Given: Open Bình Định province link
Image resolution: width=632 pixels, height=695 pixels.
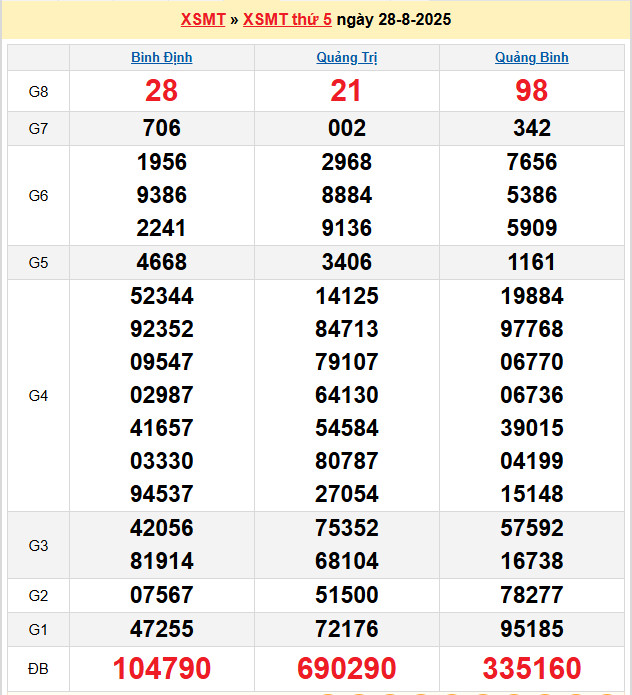Looking at the screenshot, I should (162, 58).
